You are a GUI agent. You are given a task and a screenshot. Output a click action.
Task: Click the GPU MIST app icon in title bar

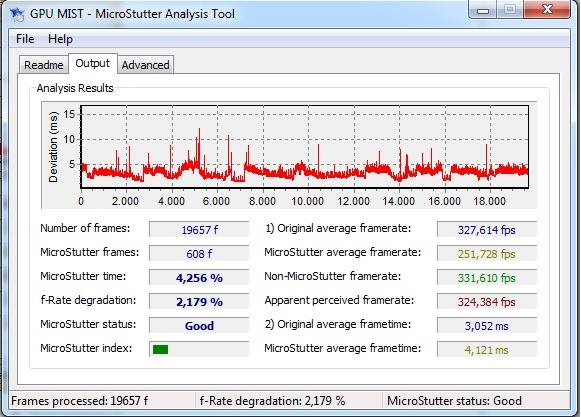pyautogui.click(x=17, y=14)
